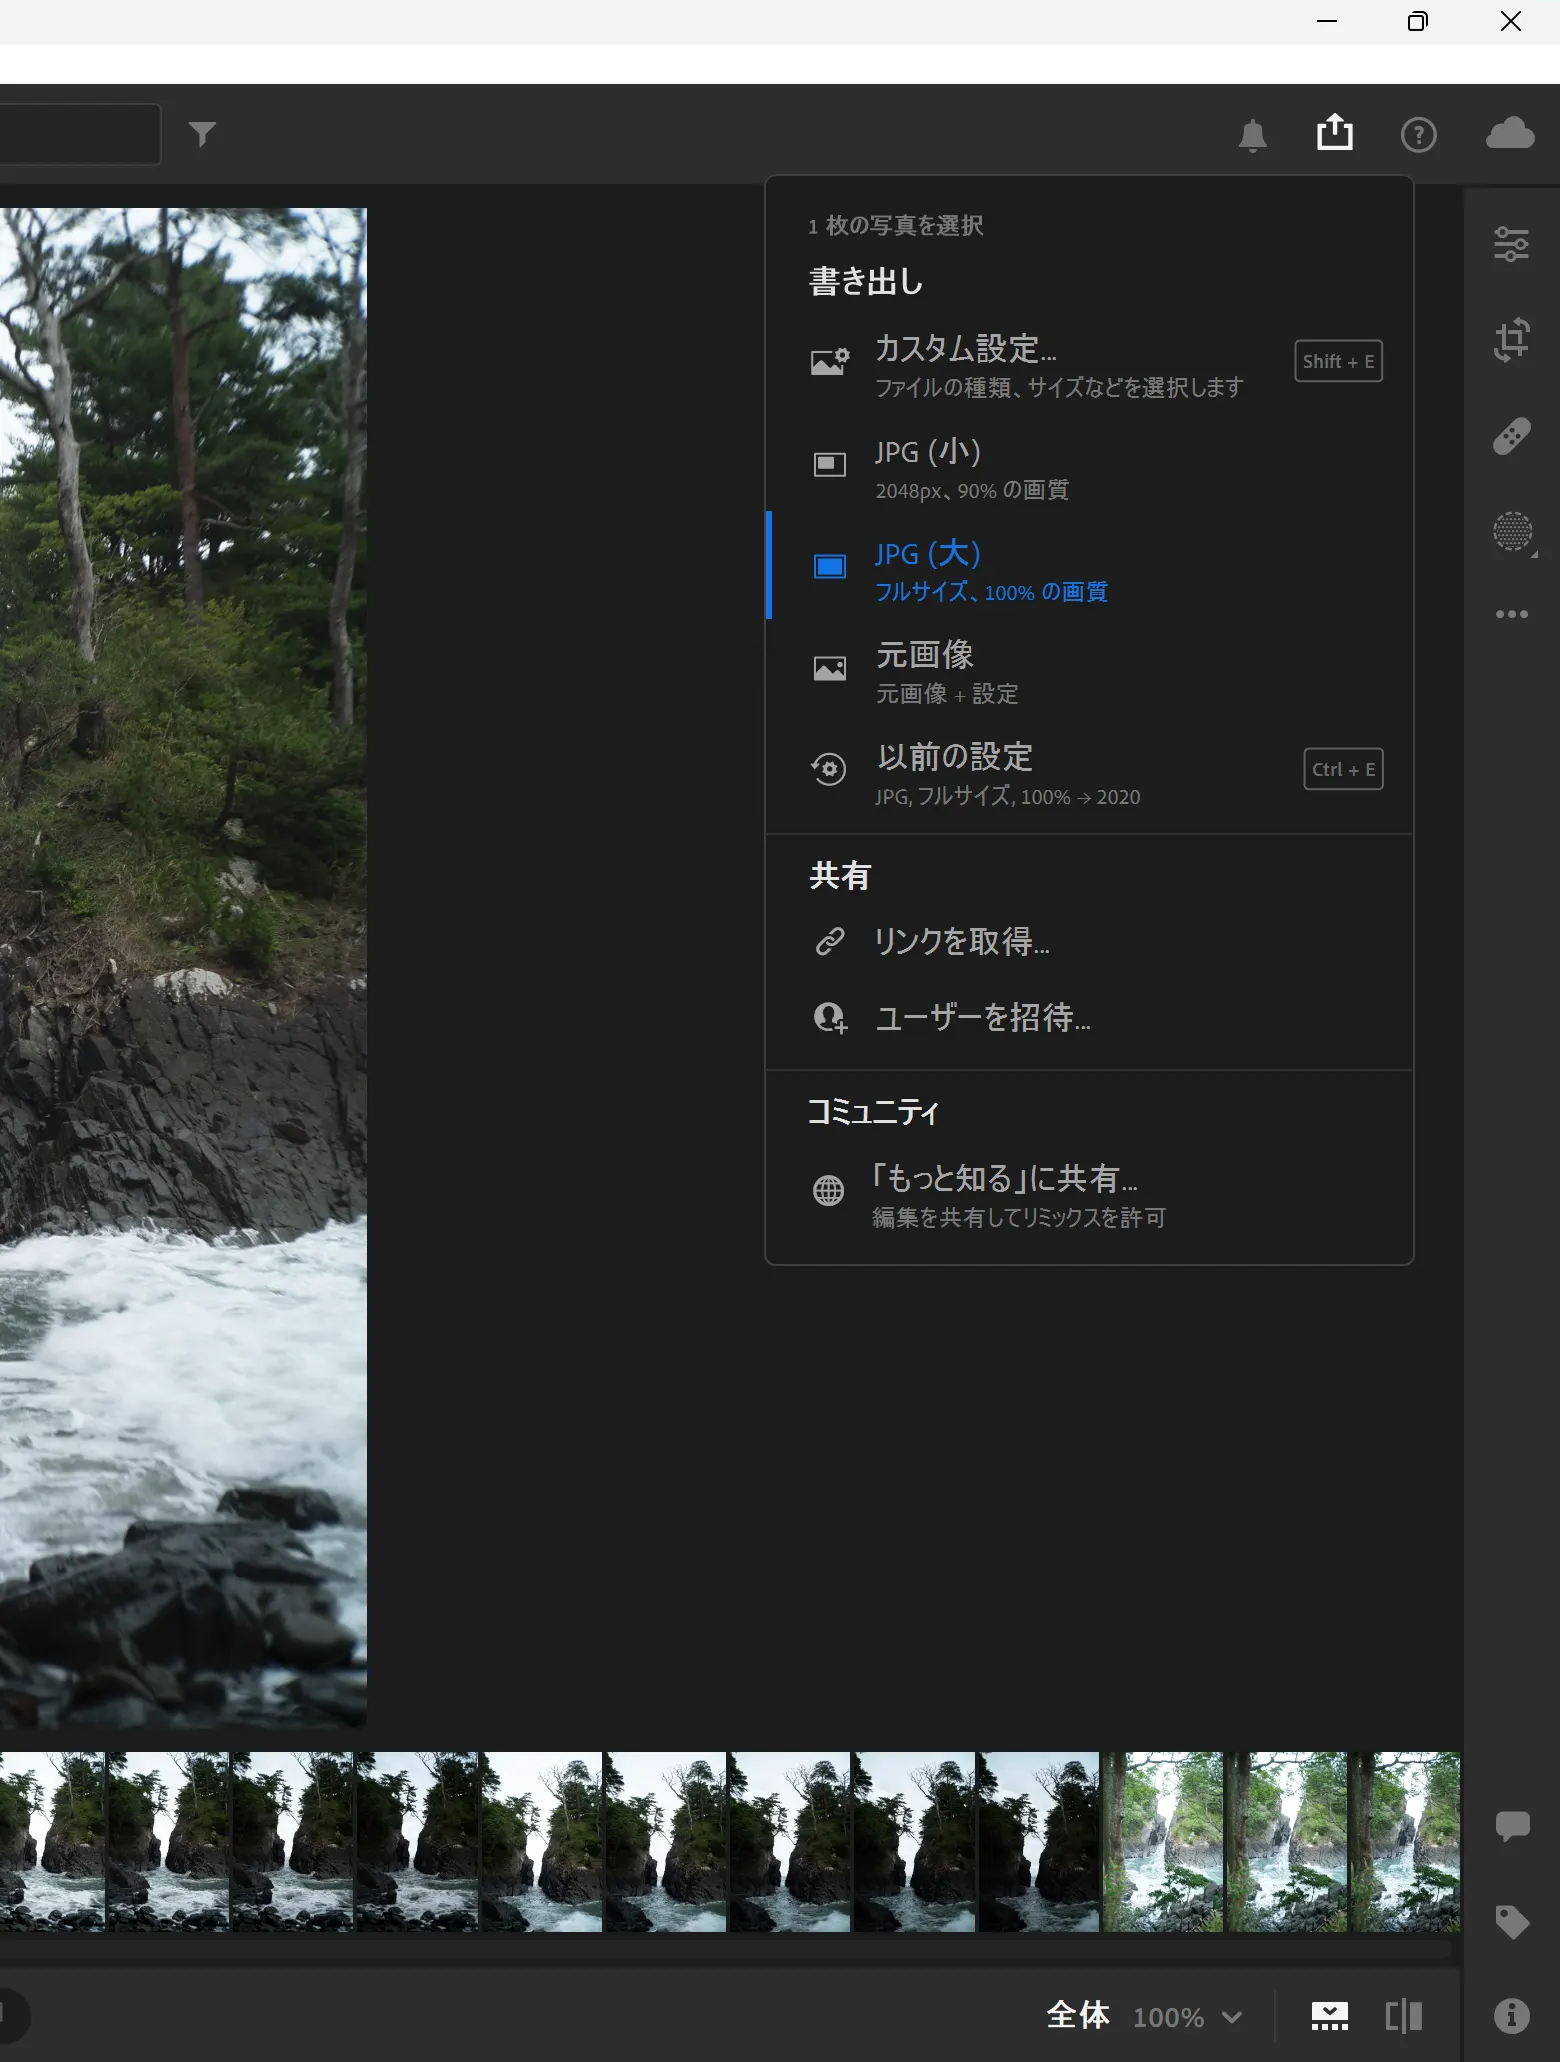The height and width of the screenshot is (2062, 1560).
Task: Open the Edit sliders panel
Action: click(x=1511, y=244)
